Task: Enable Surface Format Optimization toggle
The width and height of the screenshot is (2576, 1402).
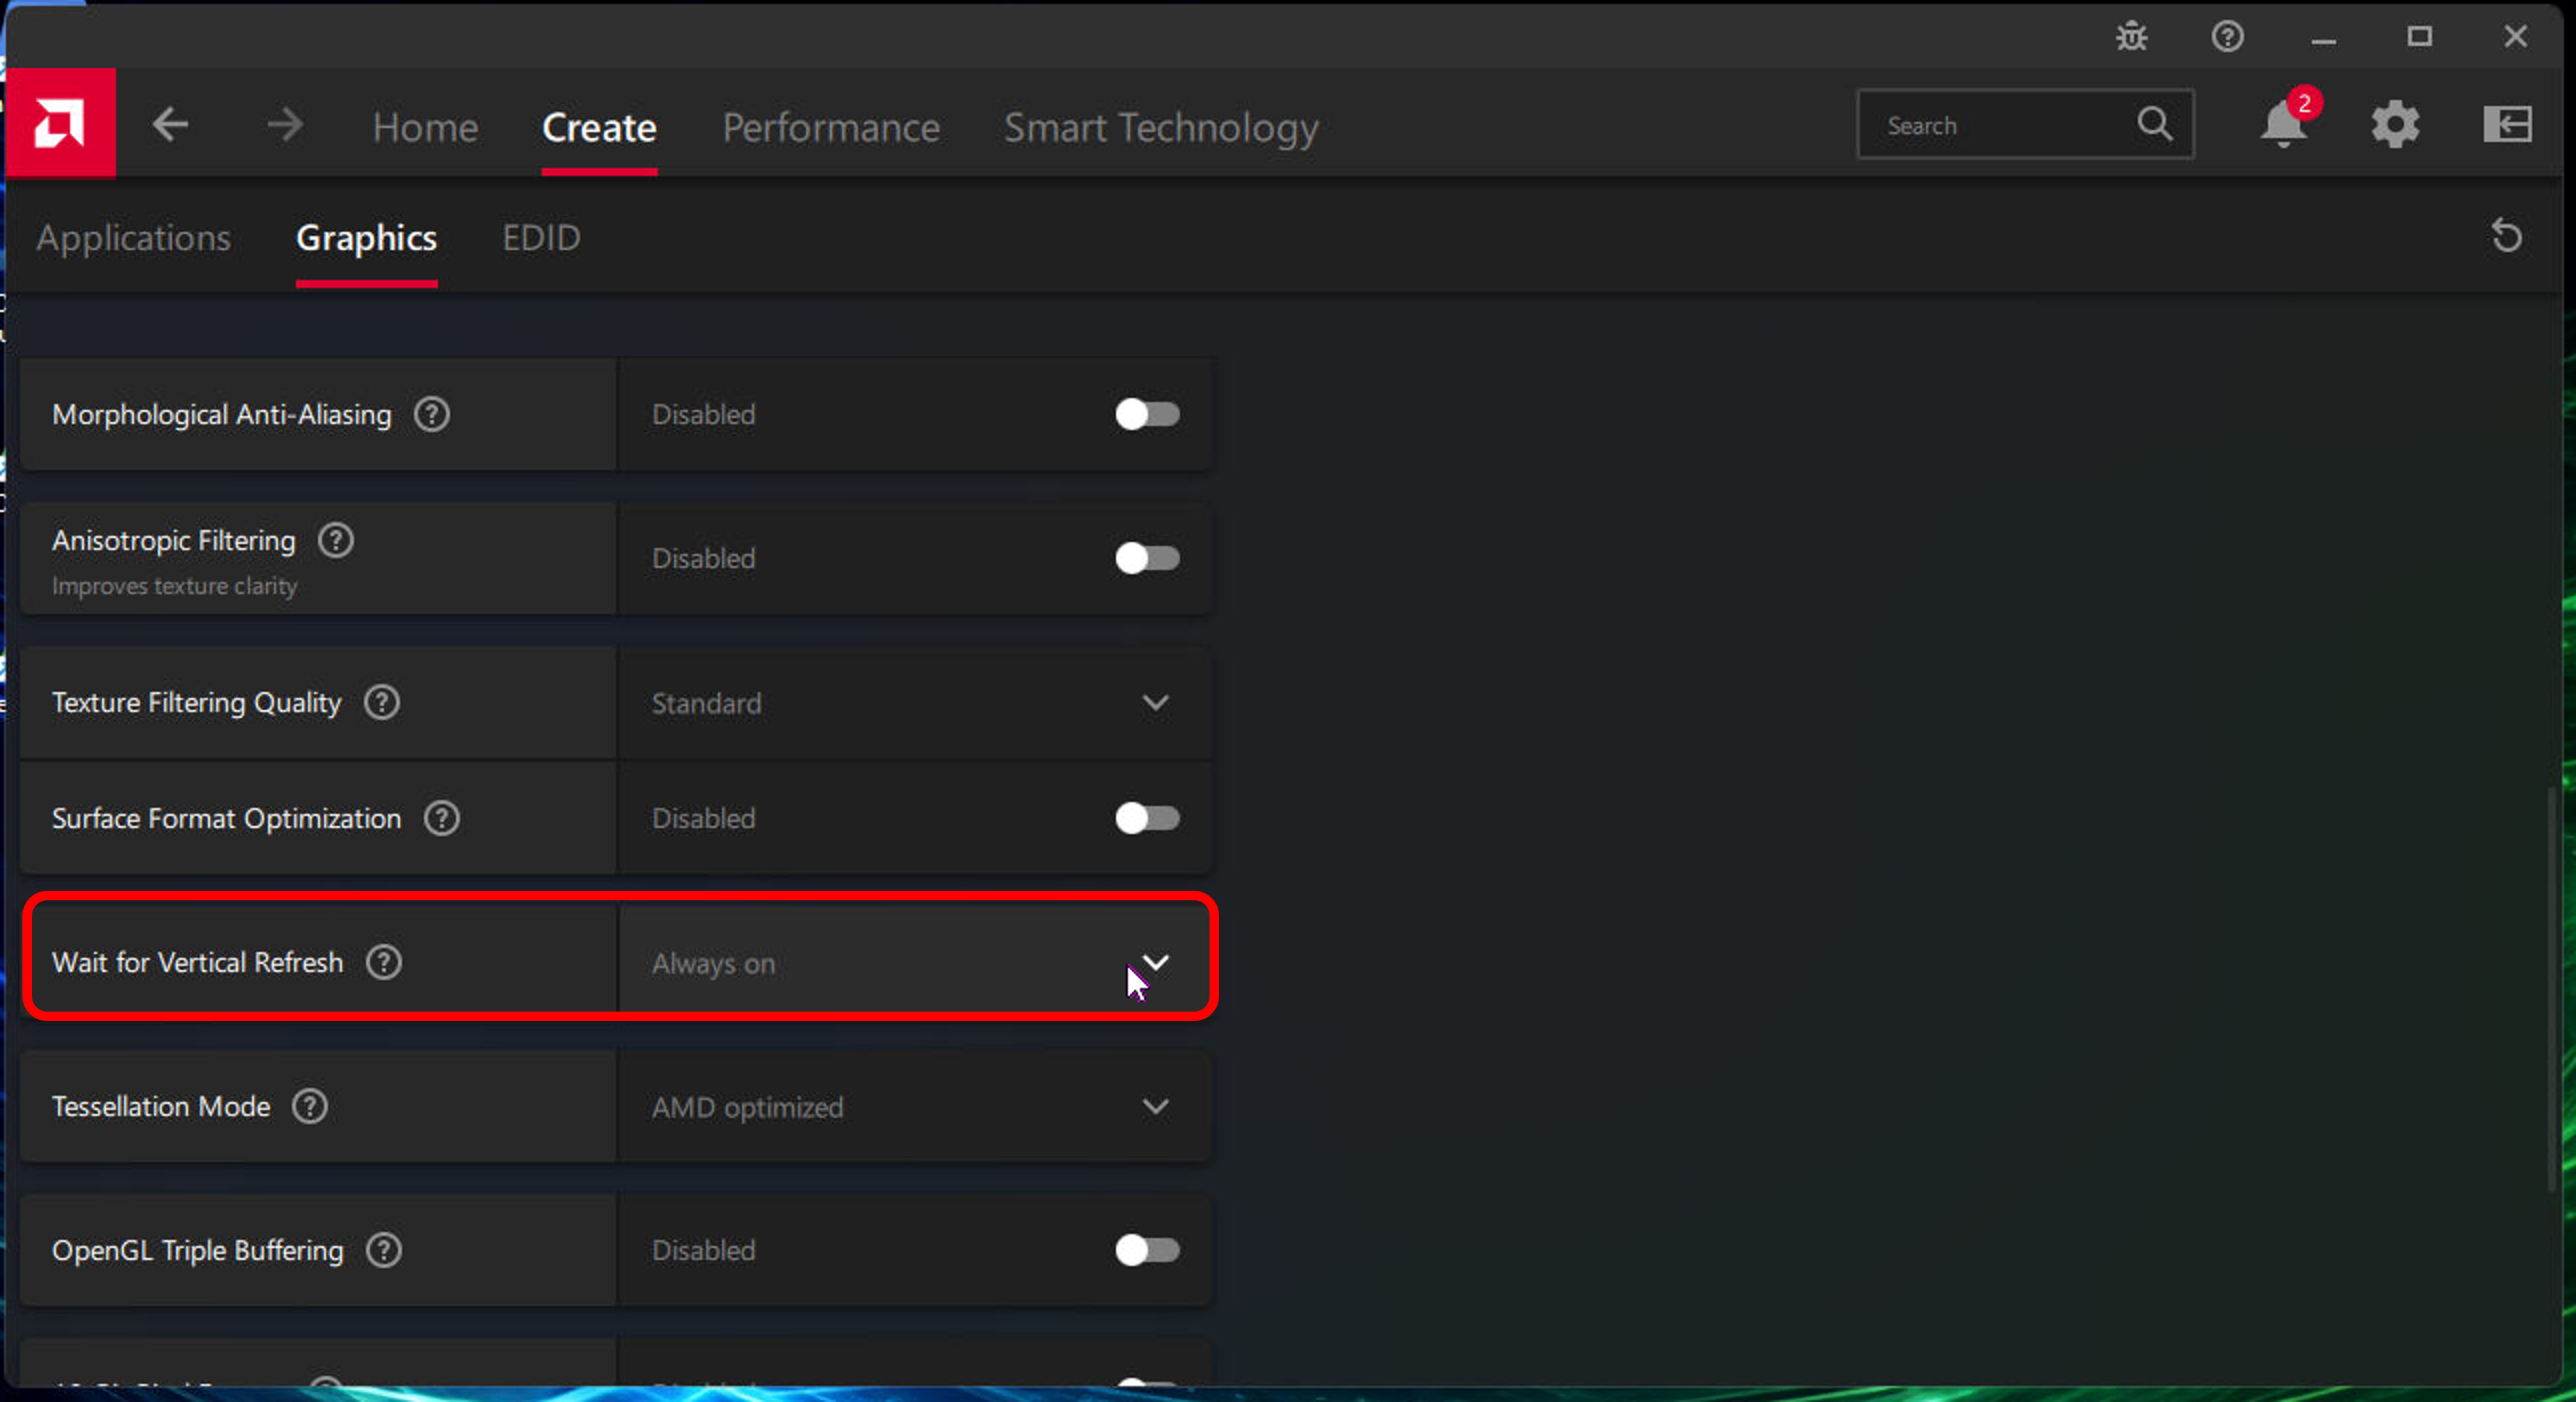Action: (1147, 819)
